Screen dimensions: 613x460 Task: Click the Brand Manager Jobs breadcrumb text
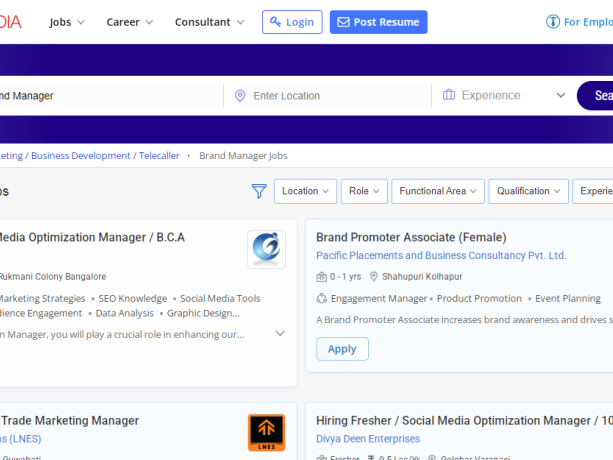coord(243,156)
